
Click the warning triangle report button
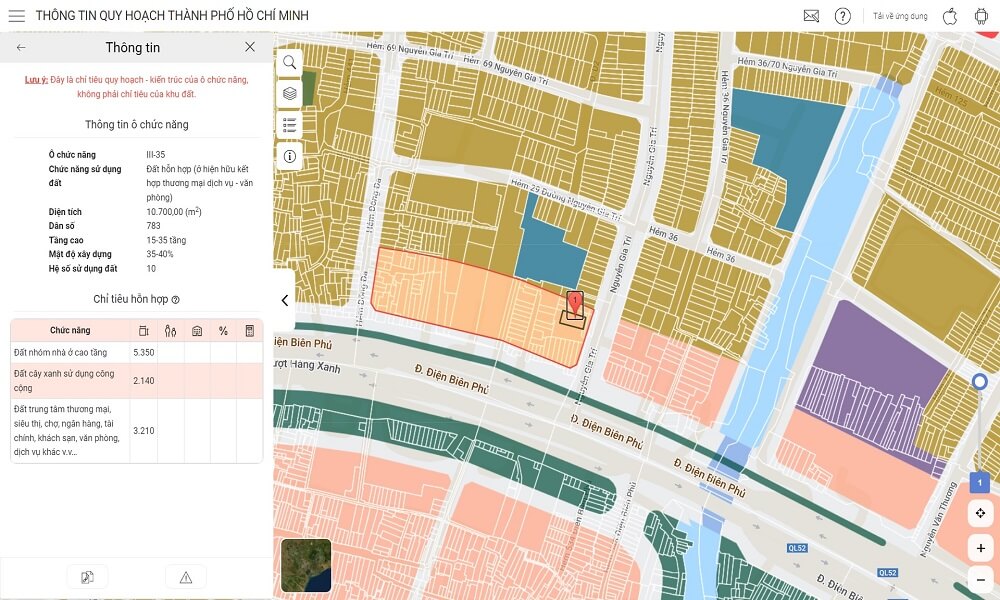pyautogui.click(x=185, y=577)
